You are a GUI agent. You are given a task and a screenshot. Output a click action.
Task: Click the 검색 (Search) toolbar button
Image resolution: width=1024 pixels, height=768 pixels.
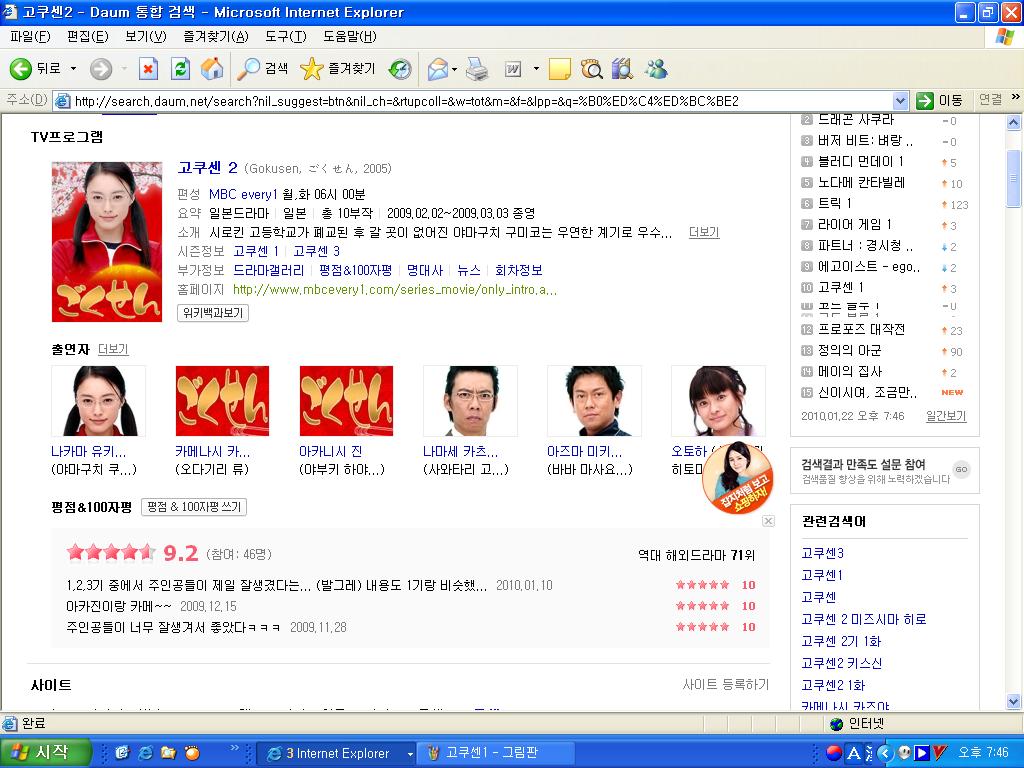[x=262, y=69]
